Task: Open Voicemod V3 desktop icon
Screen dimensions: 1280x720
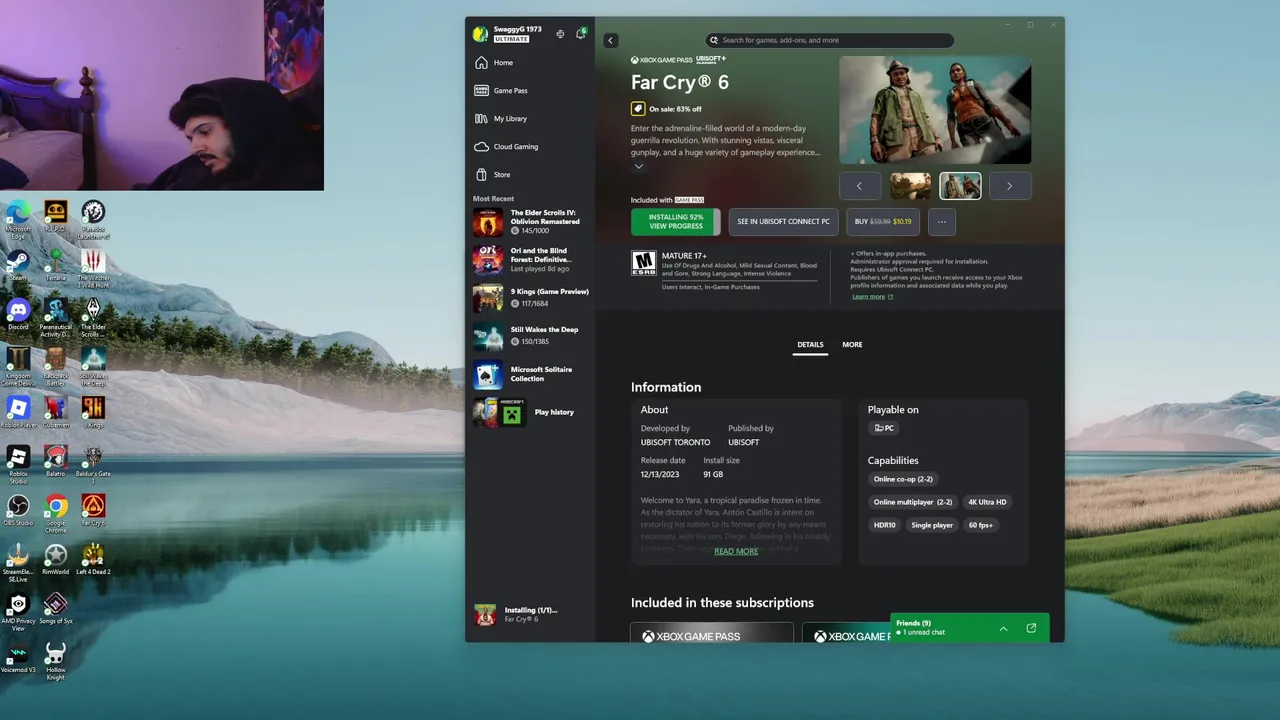Action: click(18, 660)
